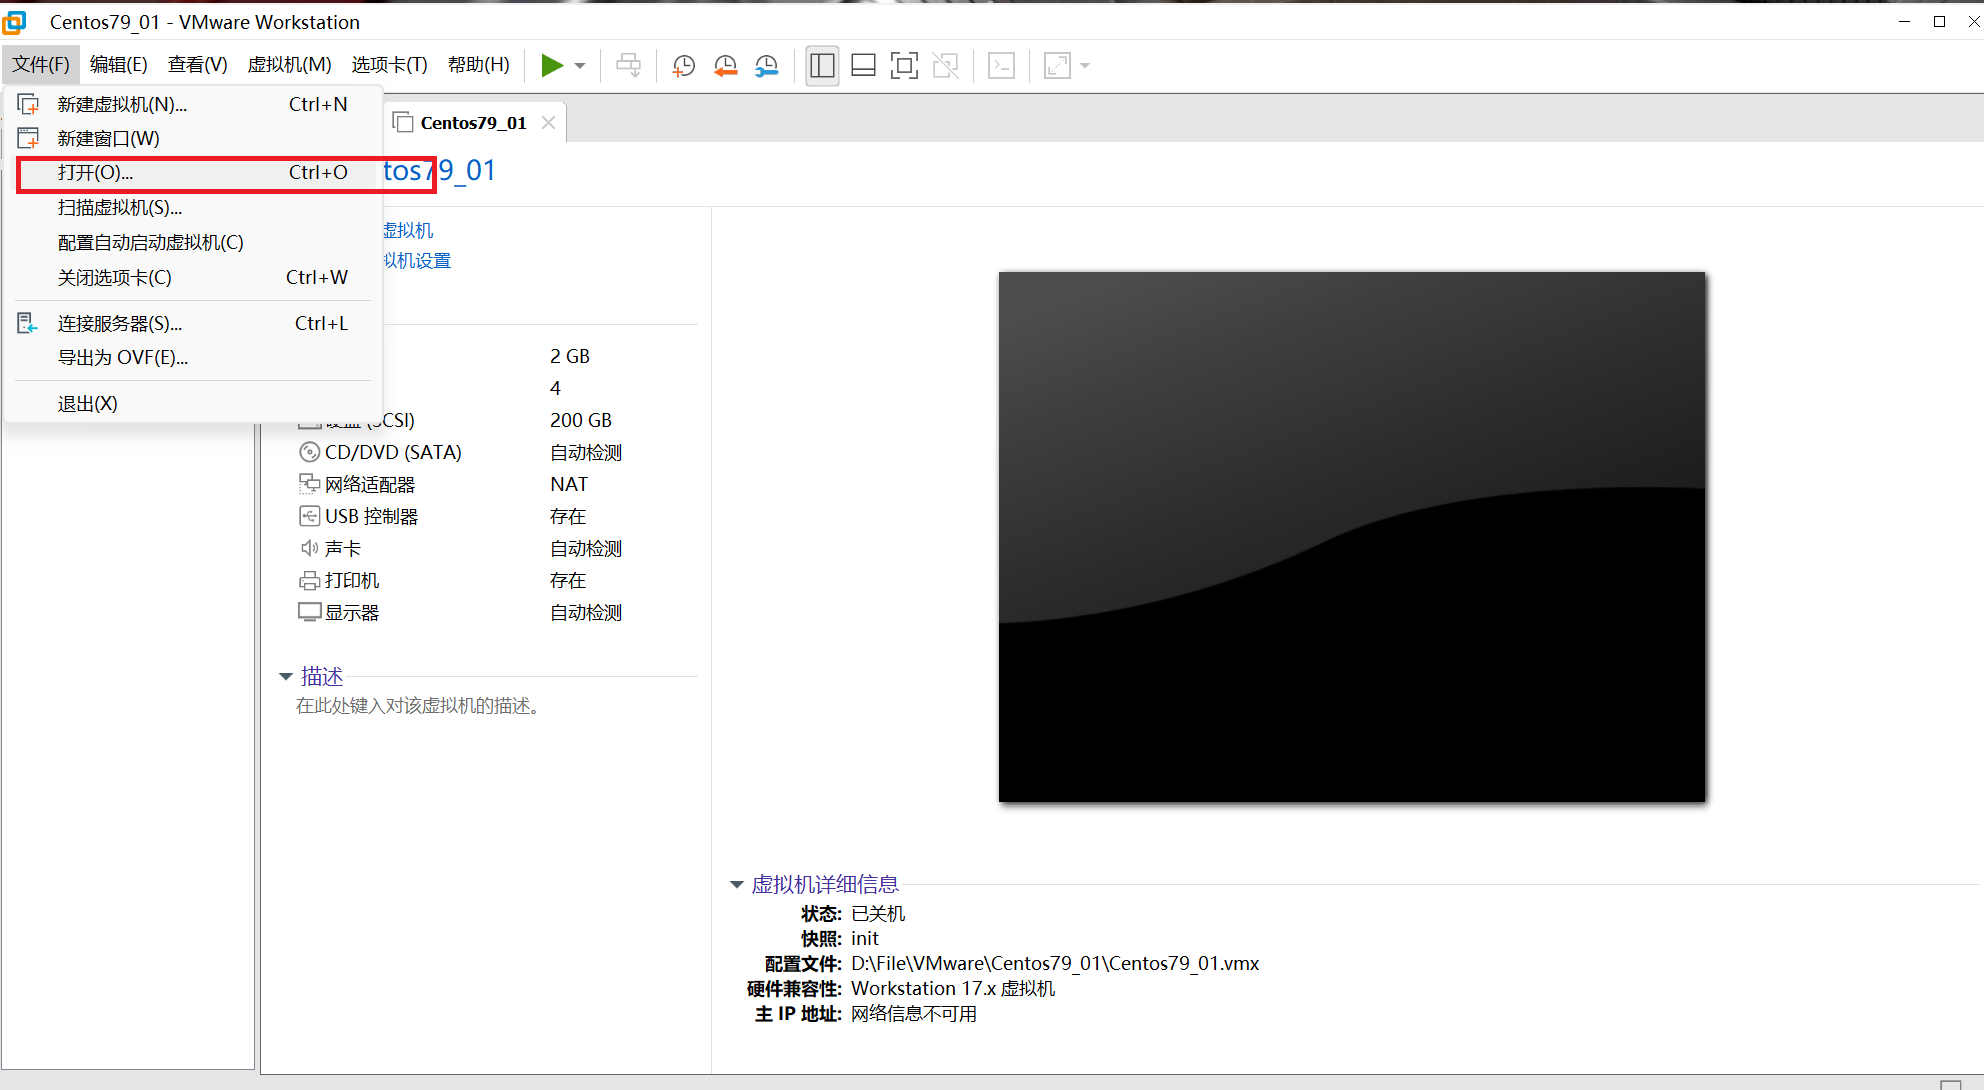Enter full screen mode icon
The width and height of the screenshot is (1984, 1090).
[x=904, y=66]
